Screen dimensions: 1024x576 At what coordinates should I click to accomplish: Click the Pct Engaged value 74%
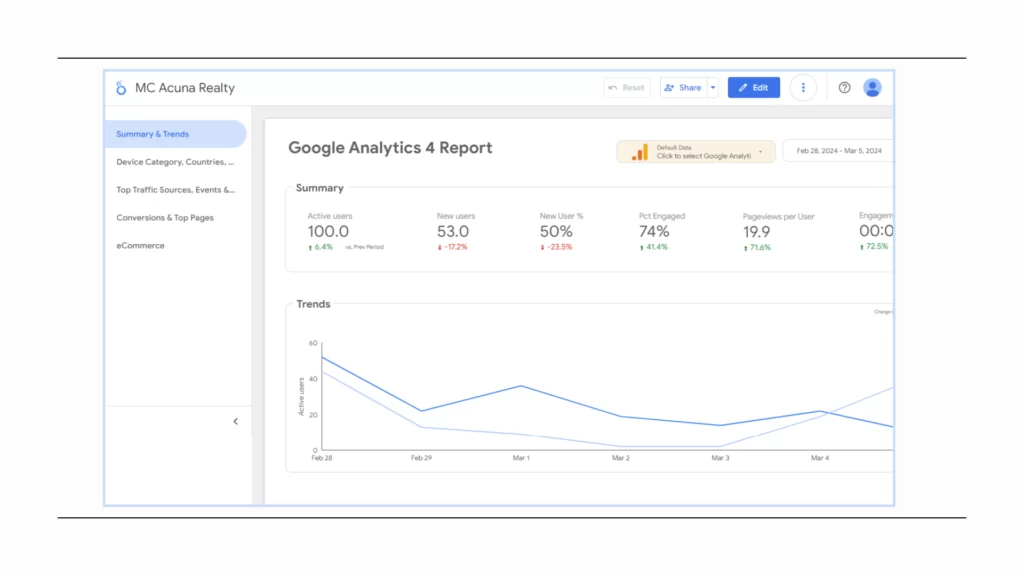654,231
